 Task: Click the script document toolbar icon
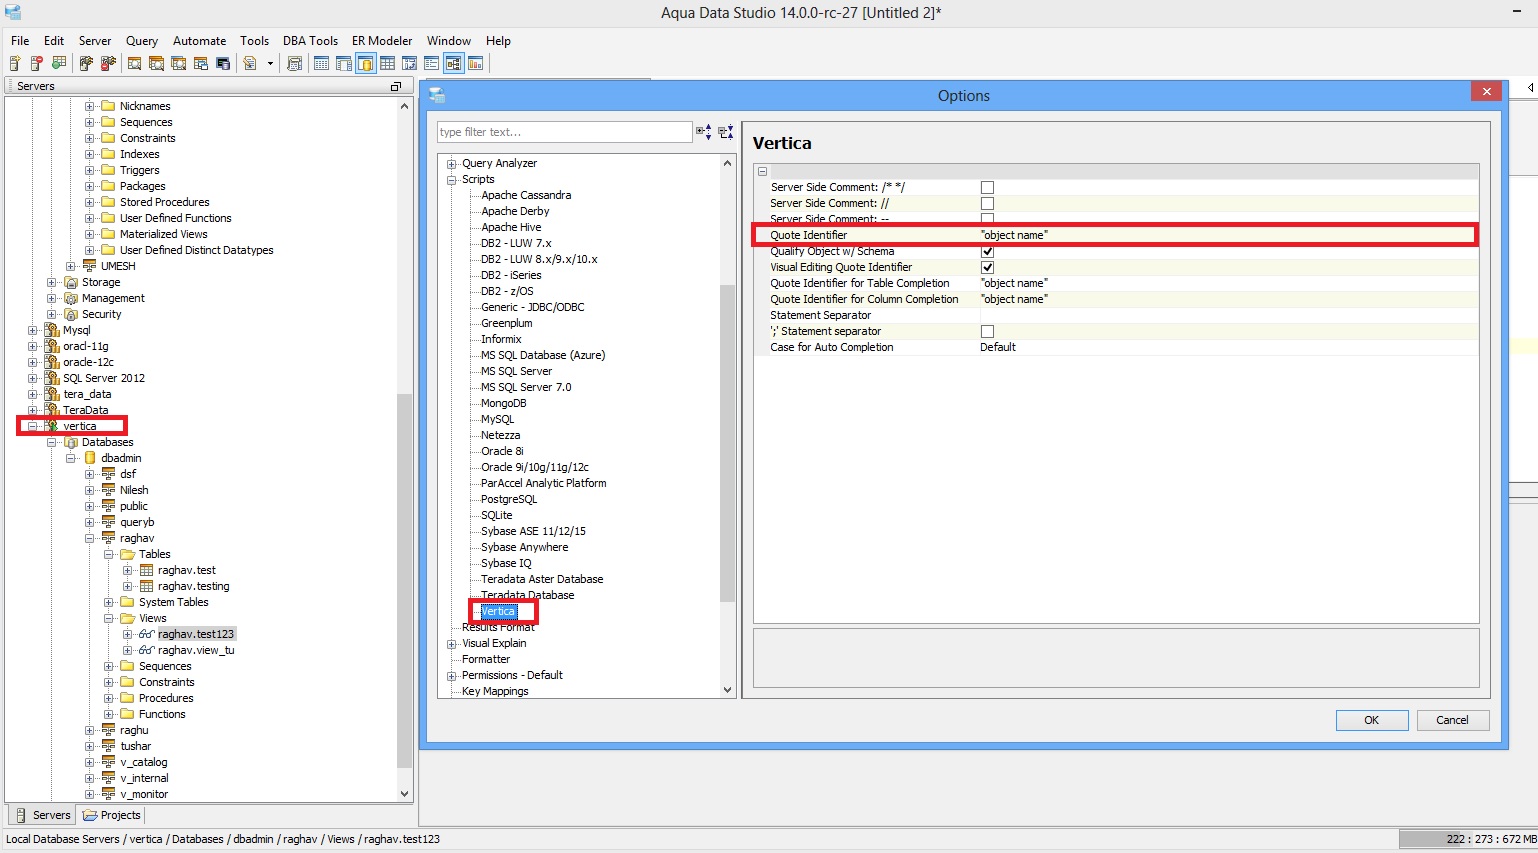[250, 63]
